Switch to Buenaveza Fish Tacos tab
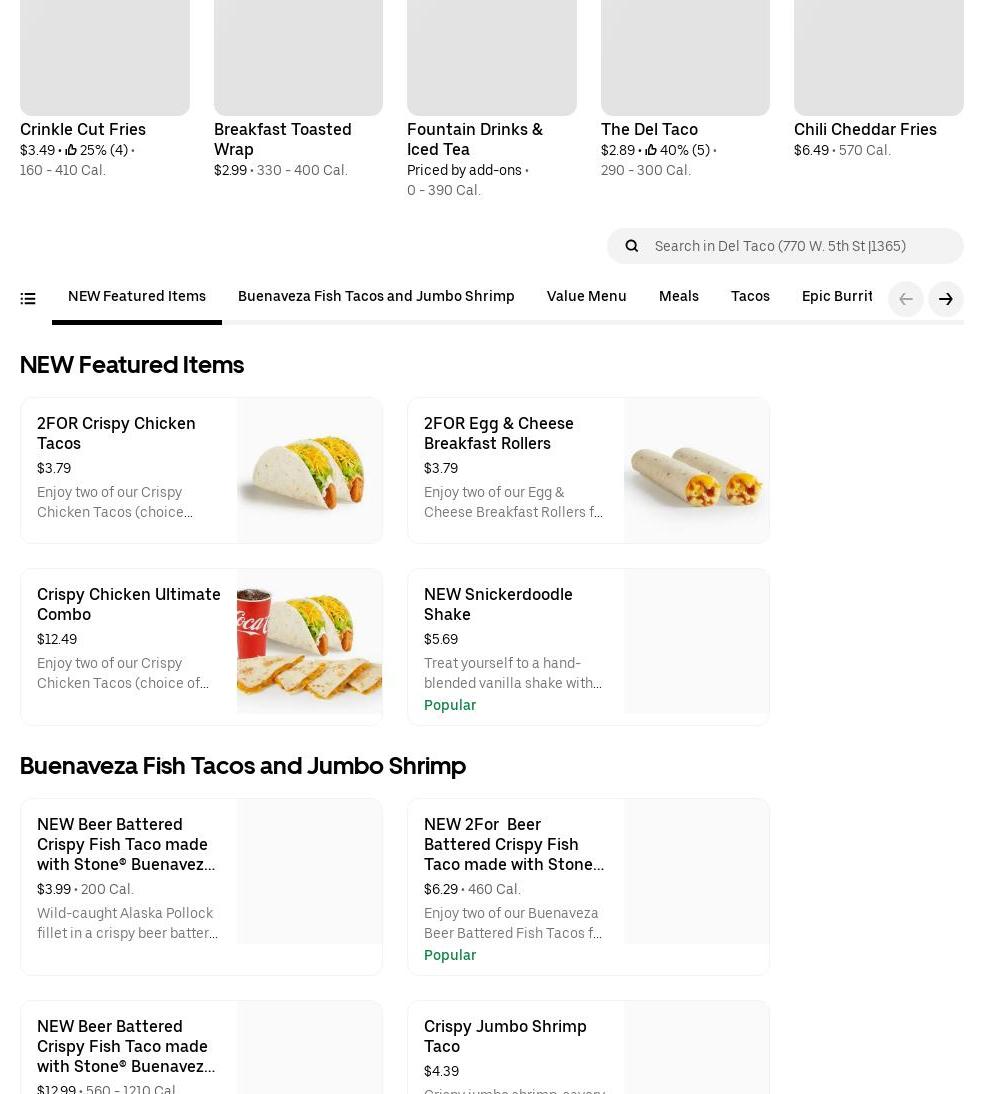Viewport: 984px width, 1094px height. pyautogui.click(x=376, y=297)
